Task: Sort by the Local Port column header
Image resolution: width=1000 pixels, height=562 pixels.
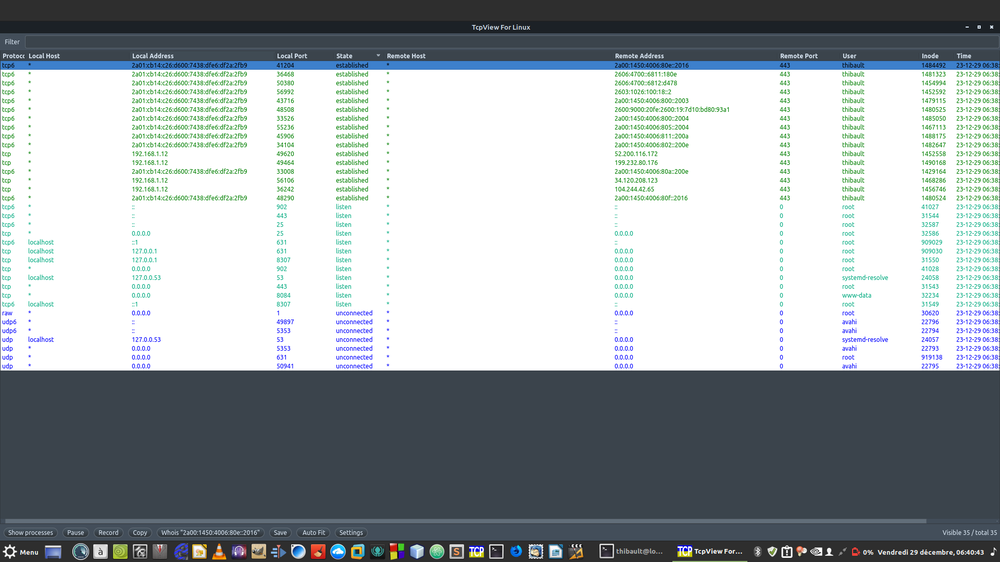Action: point(292,56)
